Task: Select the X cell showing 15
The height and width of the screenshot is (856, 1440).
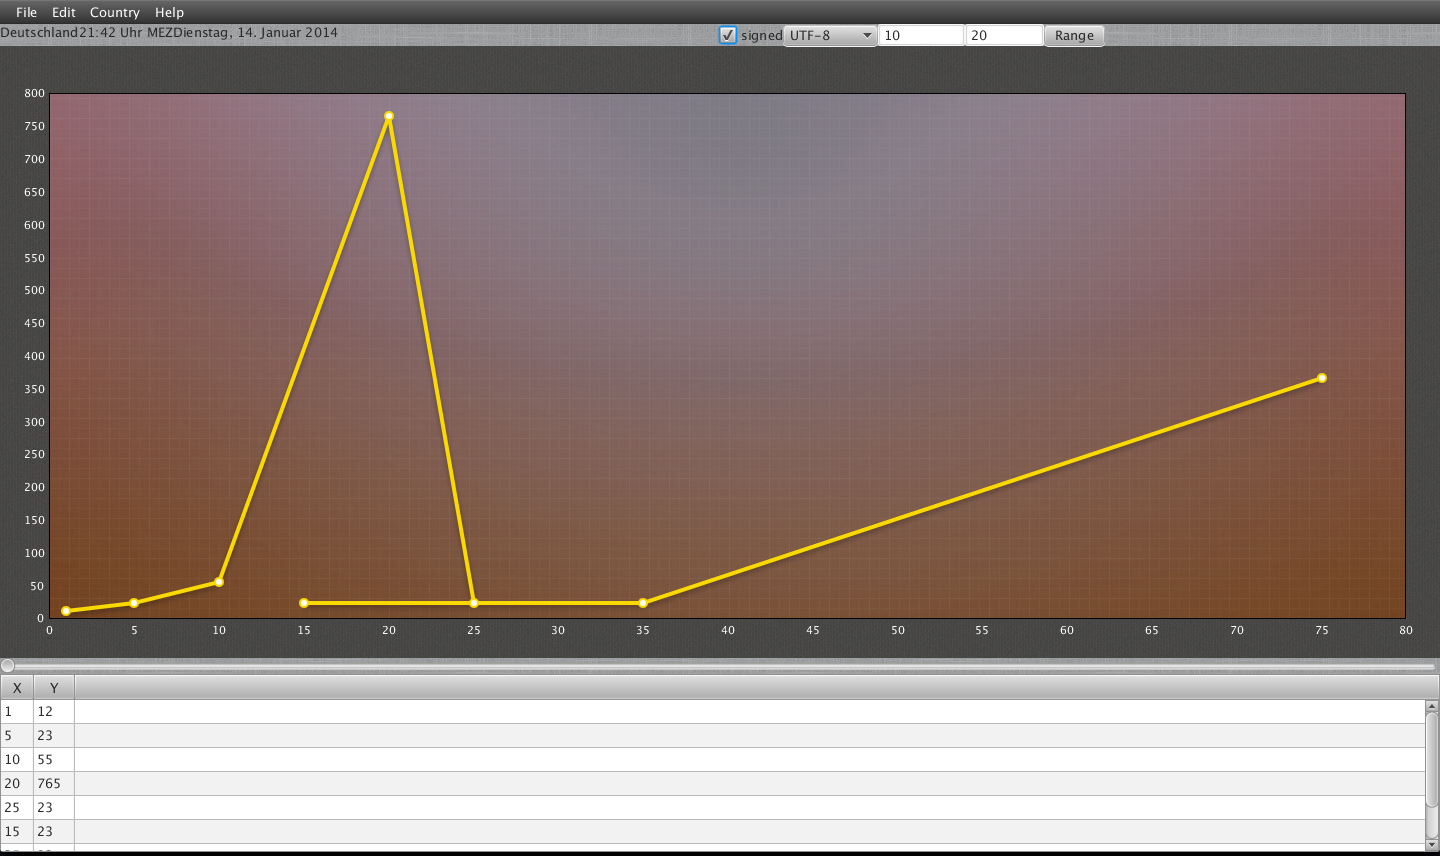Action: 17,831
